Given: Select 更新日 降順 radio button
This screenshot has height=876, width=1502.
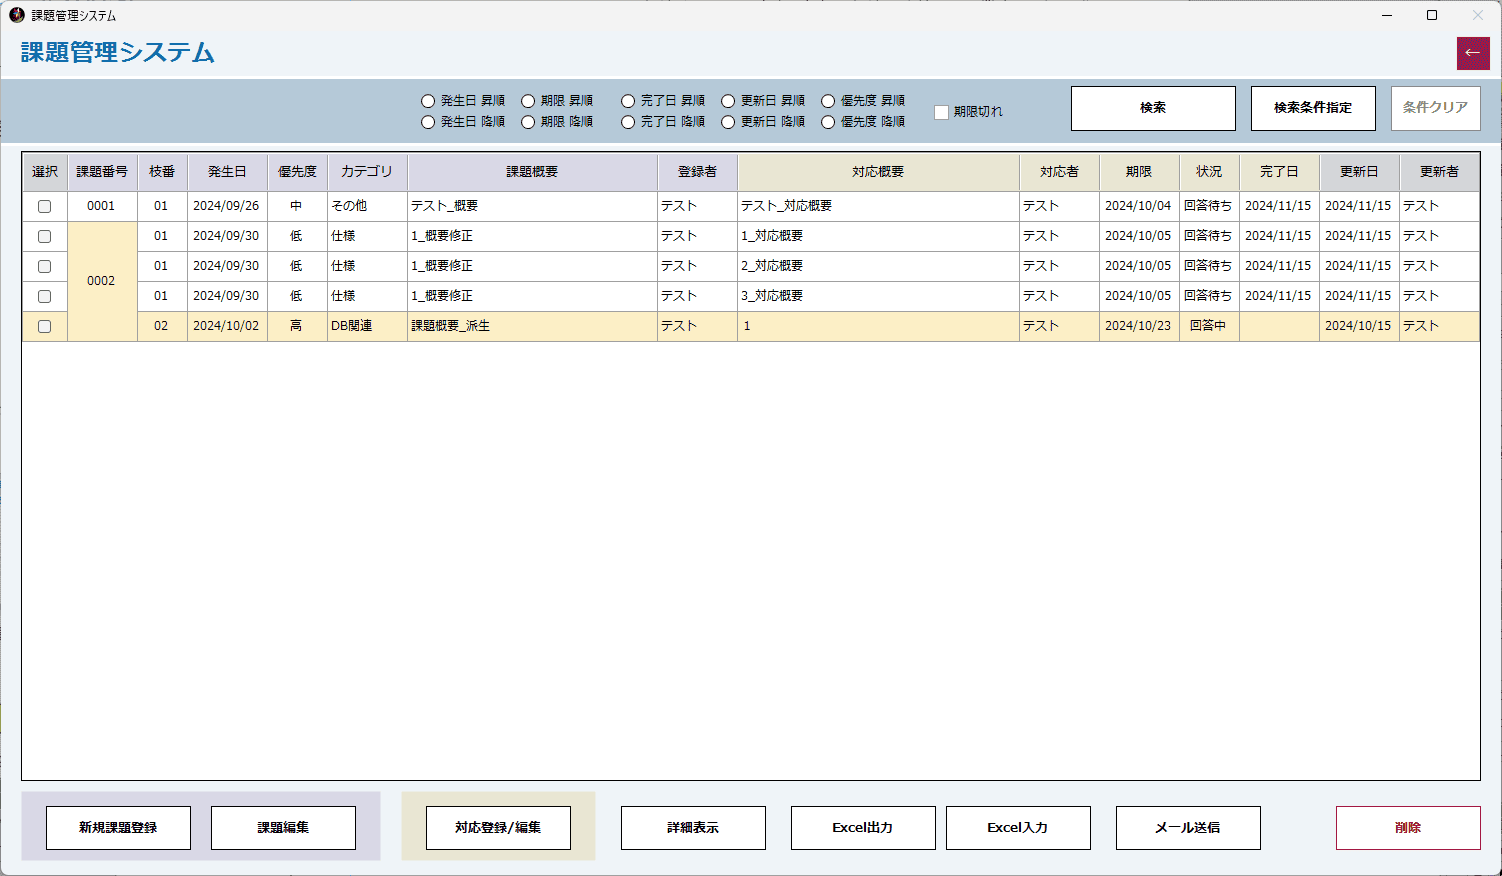Looking at the screenshot, I should click(x=763, y=122).
